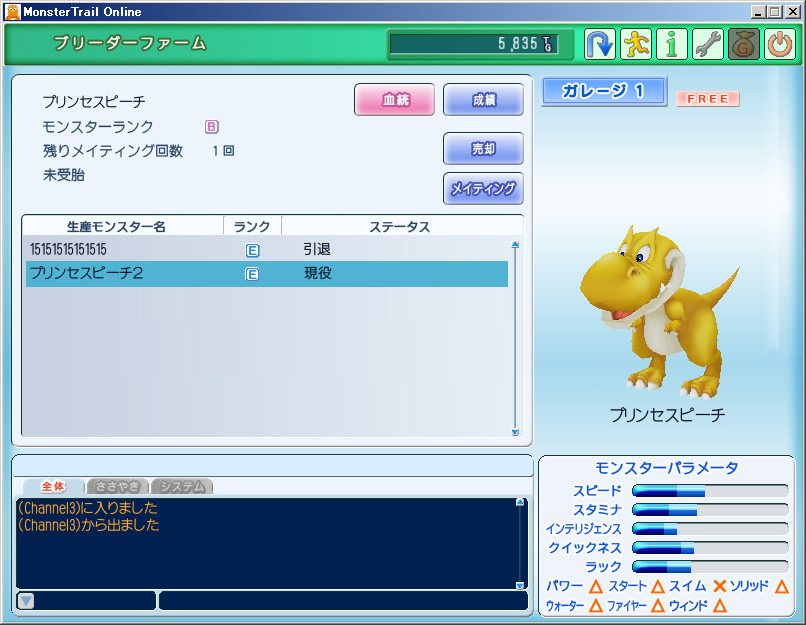The width and height of the screenshot is (806, 625).
Task: Click the 現役 status cell
Action: click(318, 273)
